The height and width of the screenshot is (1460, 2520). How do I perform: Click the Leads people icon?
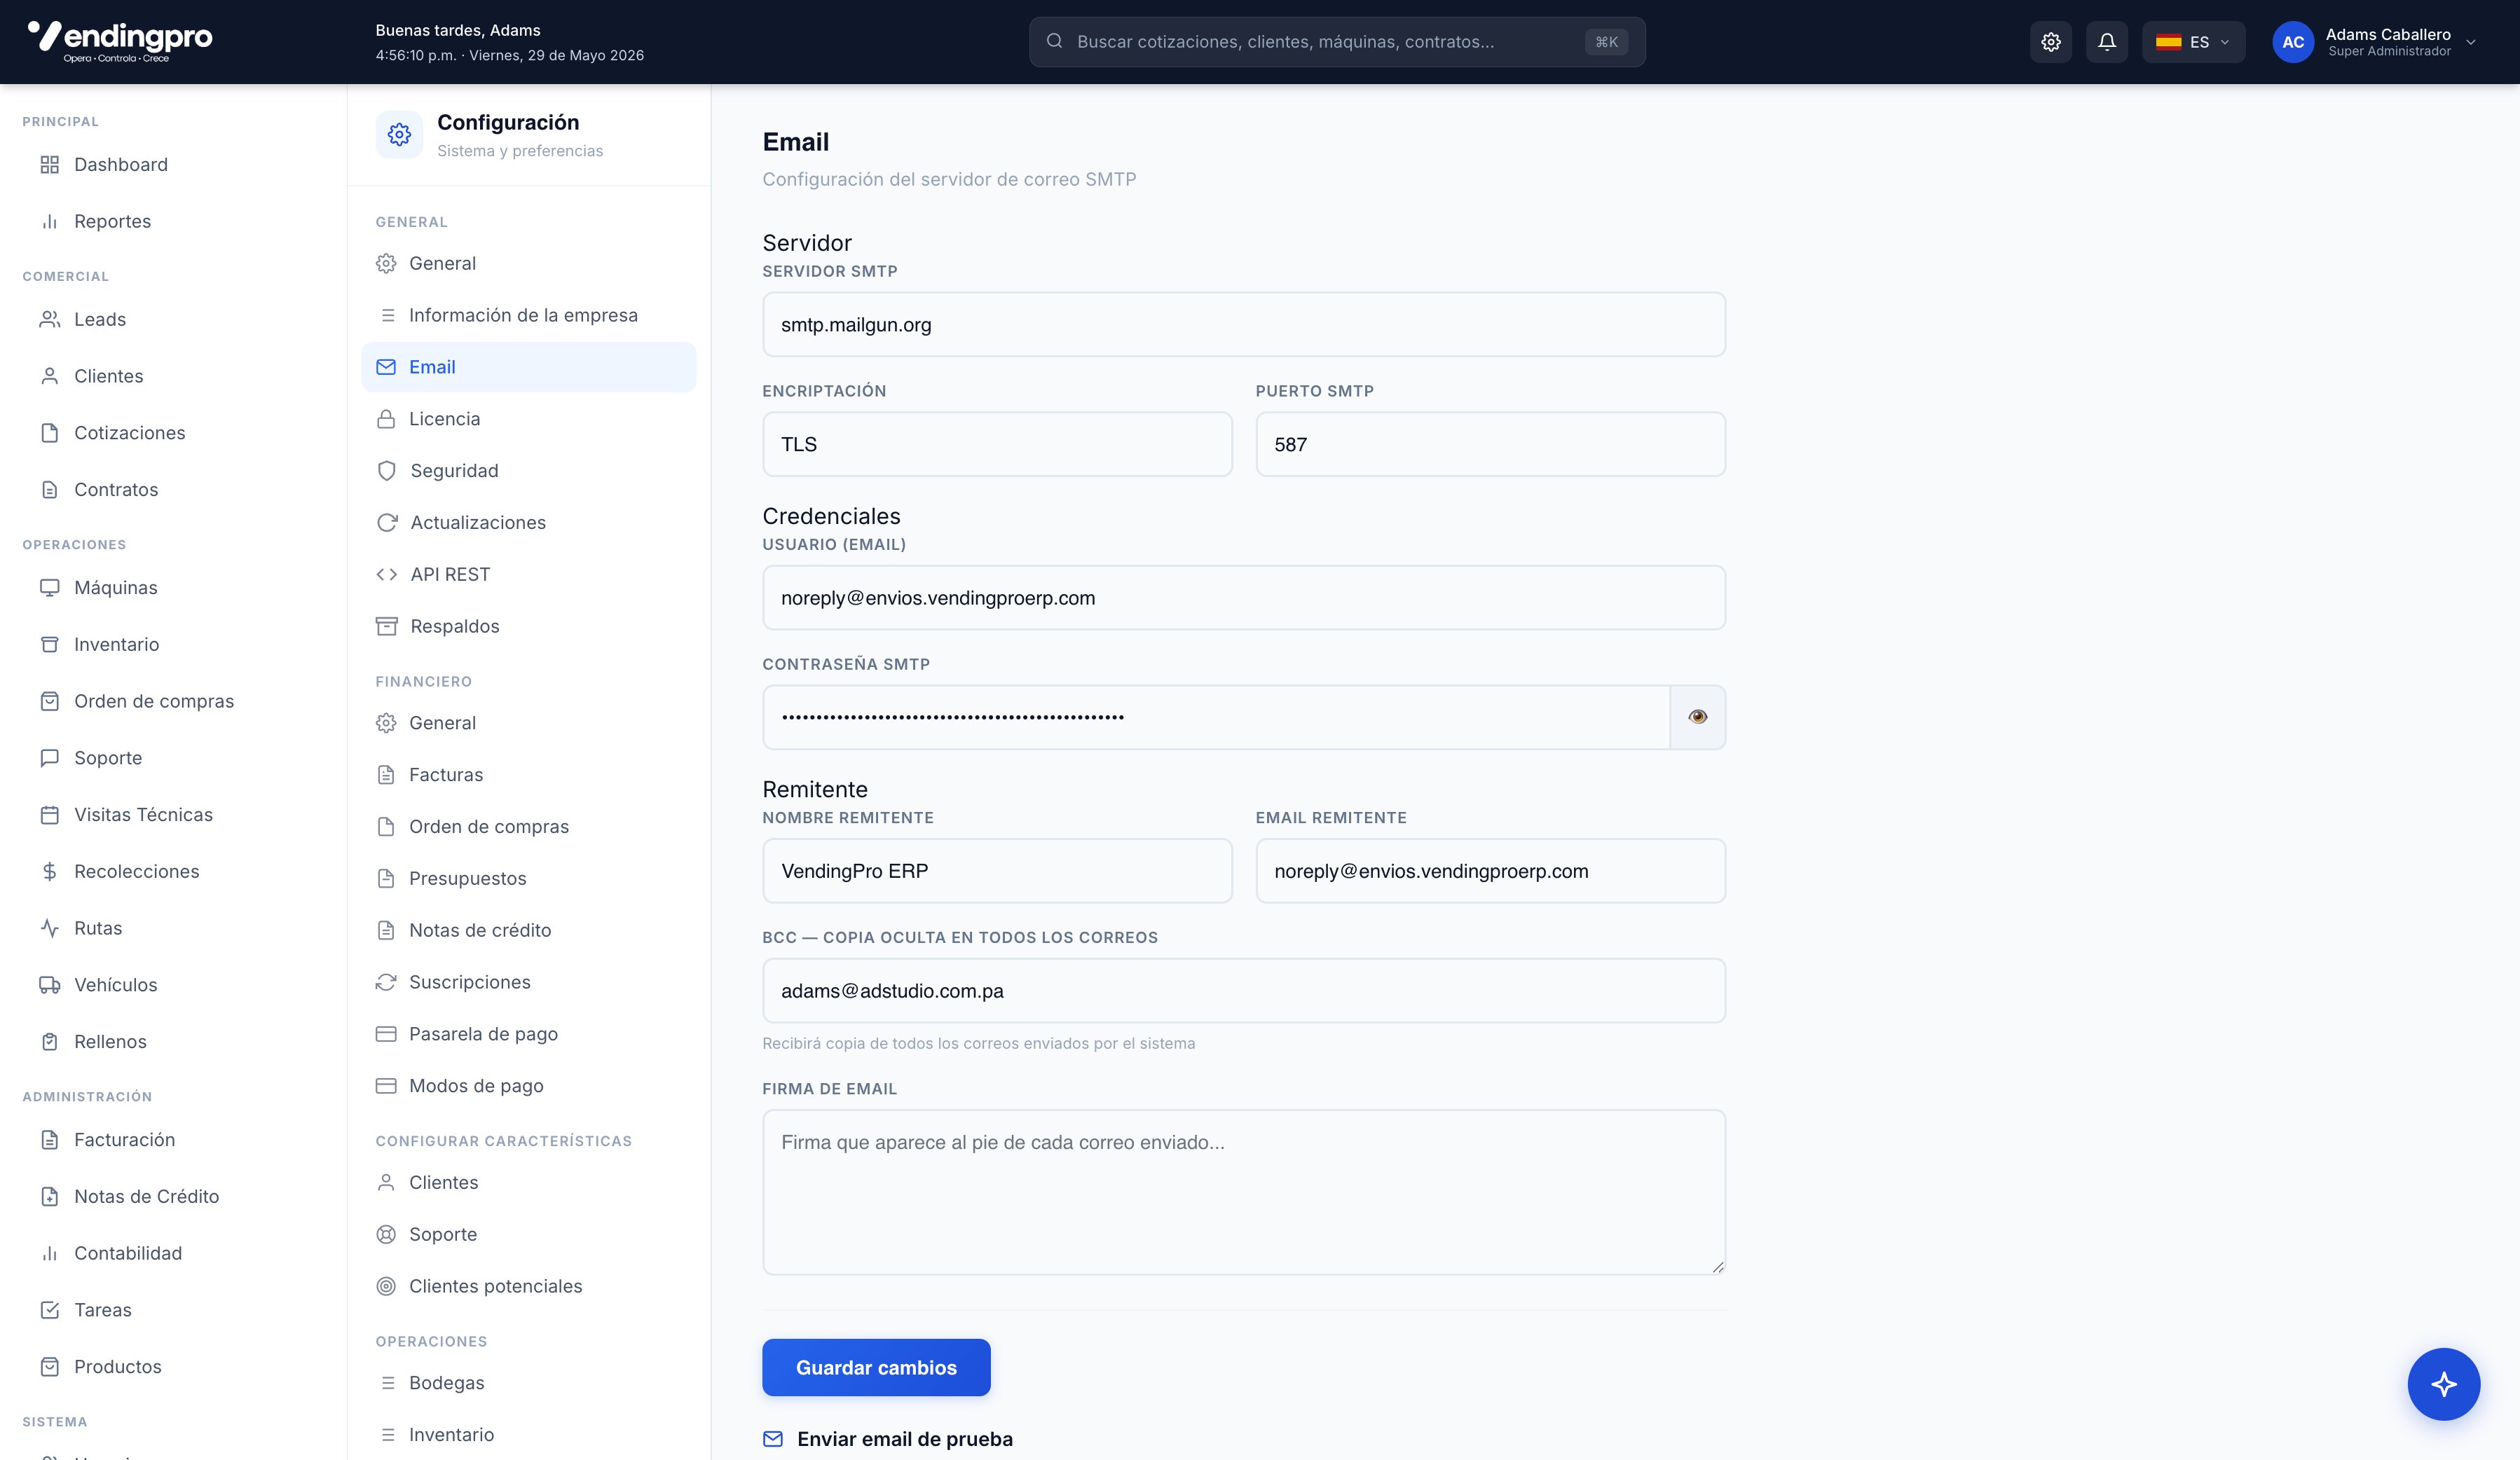[x=49, y=320]
